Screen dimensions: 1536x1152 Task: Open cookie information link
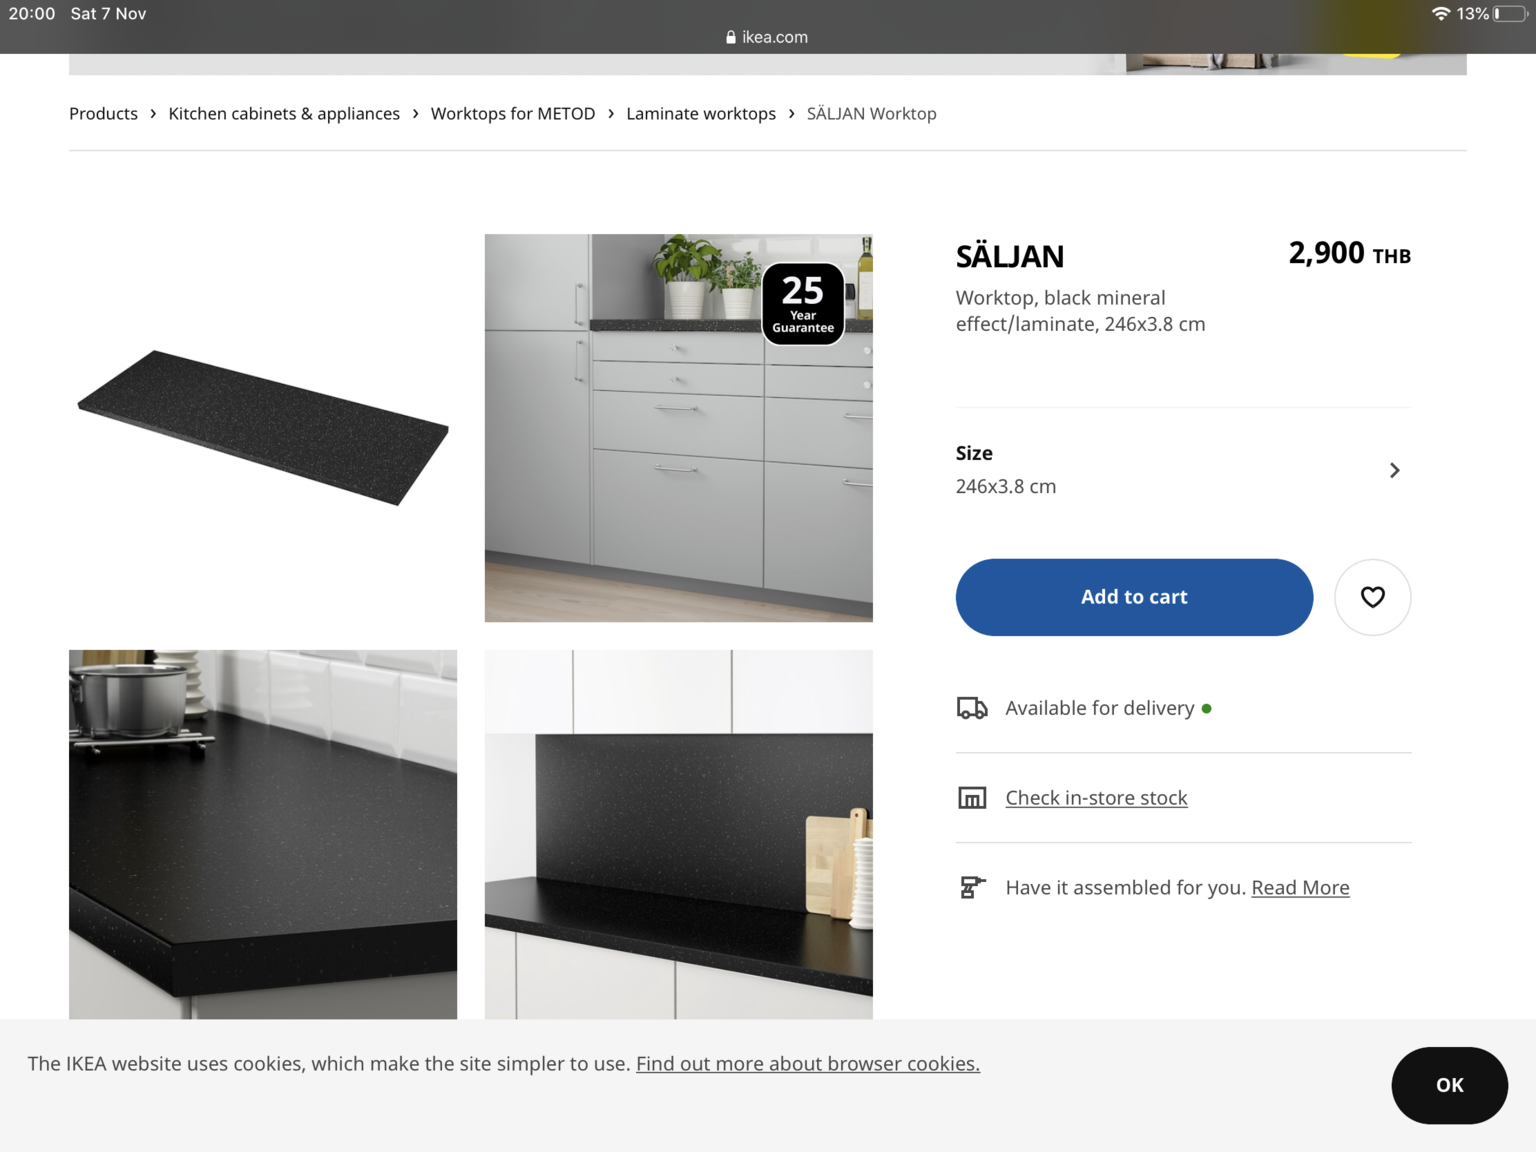pyautogui.click(x=808, y=1064)
